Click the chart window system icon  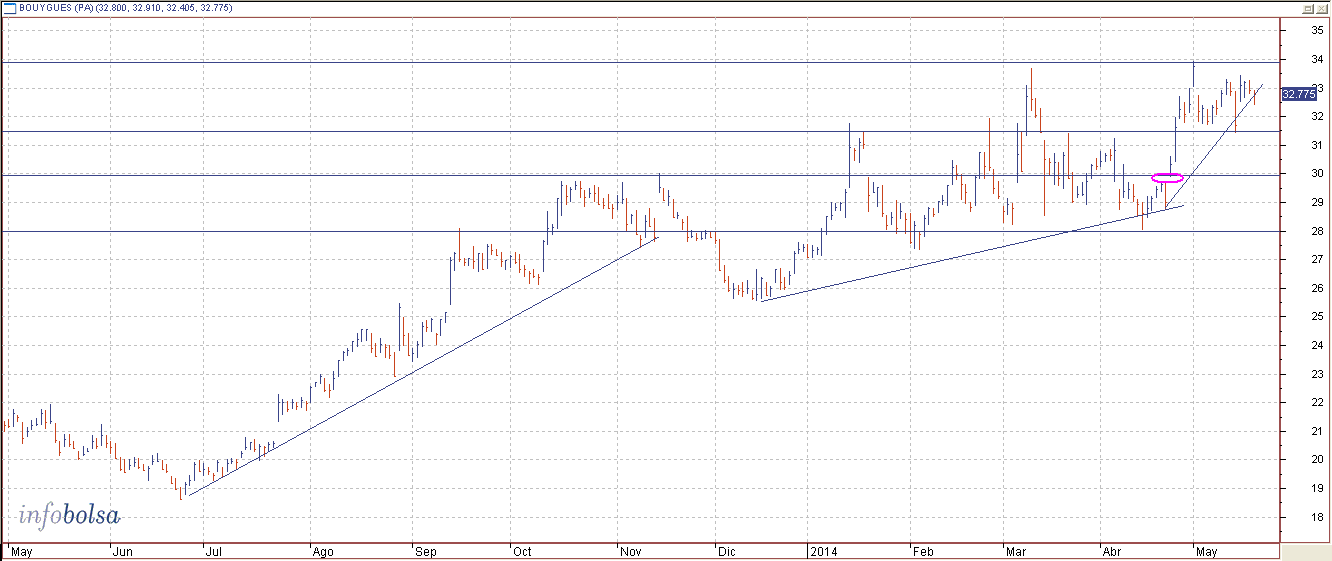click(x=10, y=7)
